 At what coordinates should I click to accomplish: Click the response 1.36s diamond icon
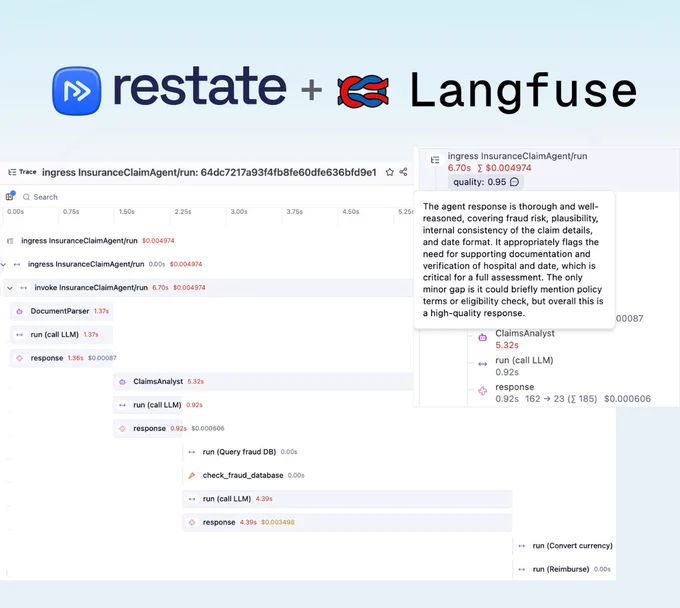[x=20, y=358]
